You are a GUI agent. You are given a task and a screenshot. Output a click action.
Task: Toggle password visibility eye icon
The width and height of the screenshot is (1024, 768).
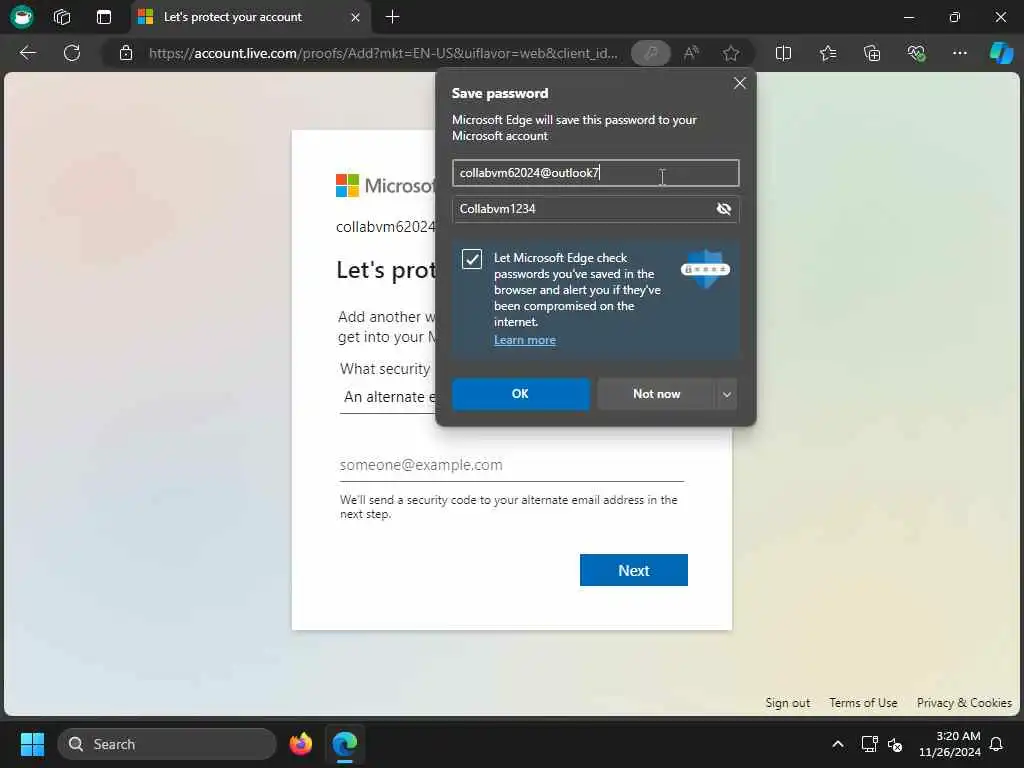coord(724,209)
